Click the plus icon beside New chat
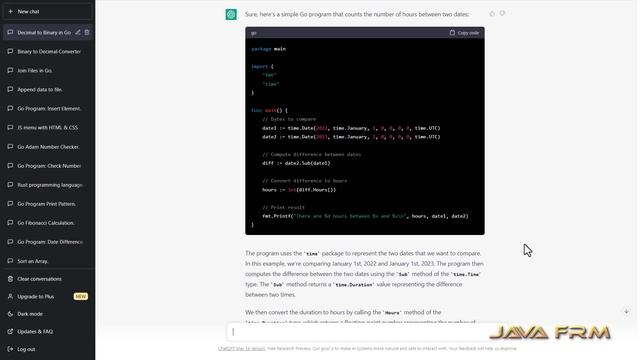Image resolution: width=640 pixels, height=360 pixels. coord(11,11)
